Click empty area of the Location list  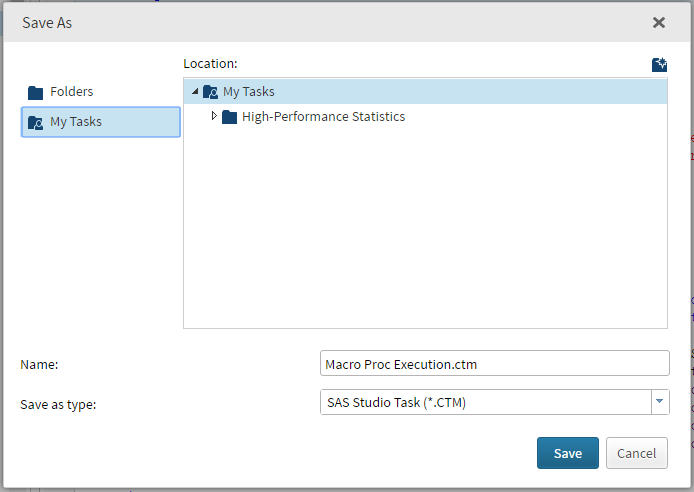425,230
